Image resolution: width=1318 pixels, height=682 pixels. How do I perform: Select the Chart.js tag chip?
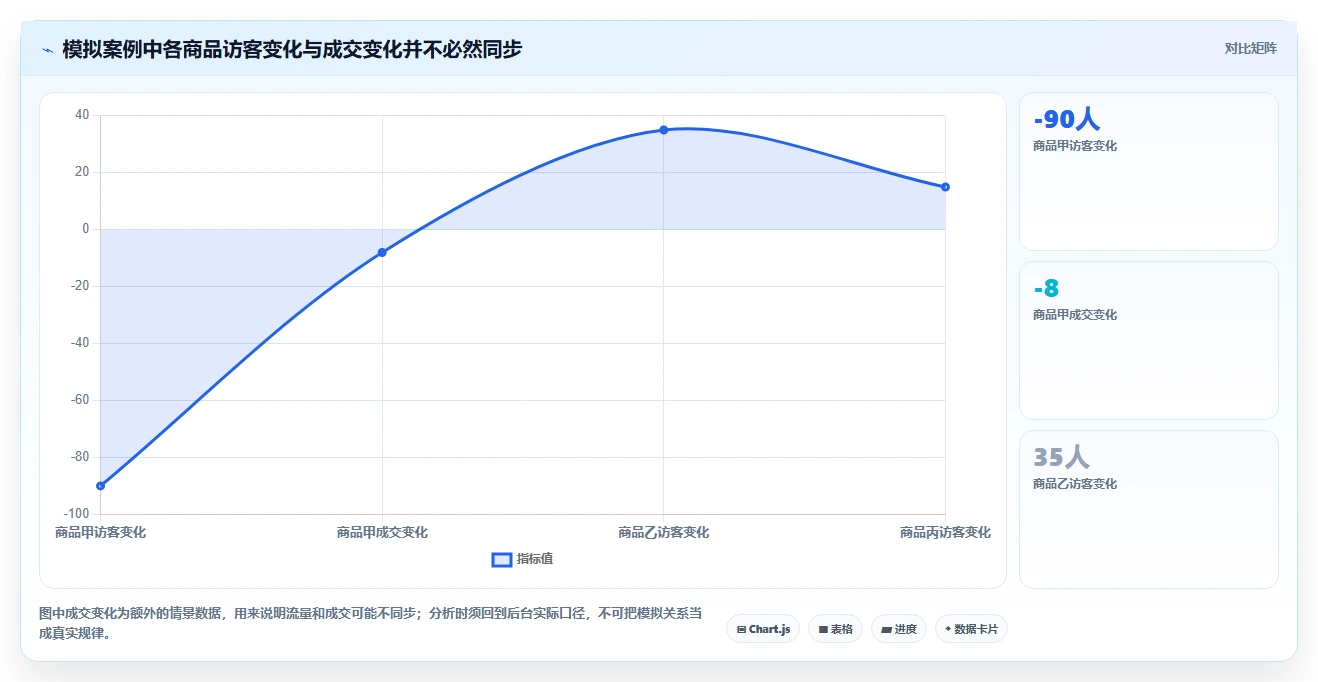click(x=763, y=629)
